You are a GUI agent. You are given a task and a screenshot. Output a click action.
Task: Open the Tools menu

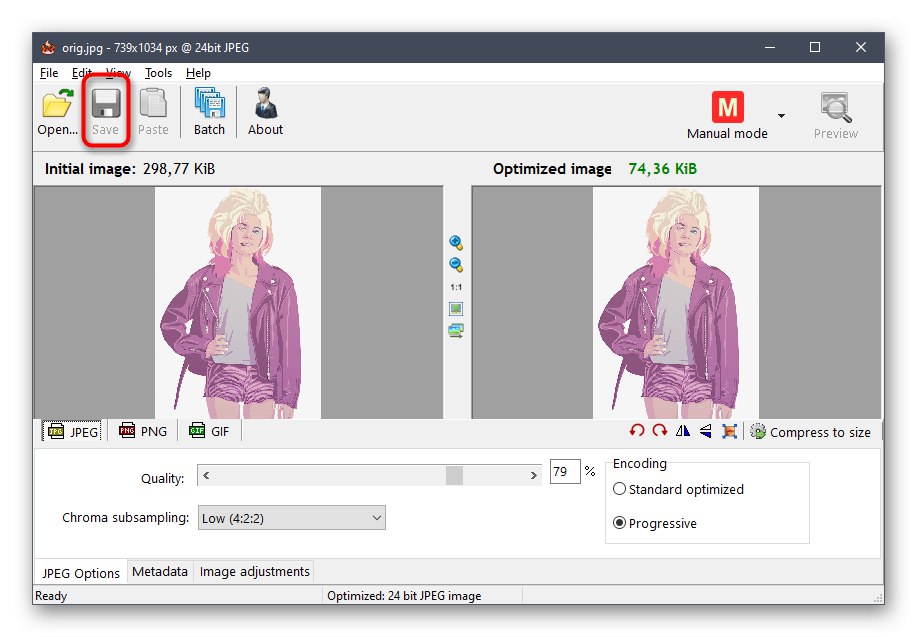pyautogui.click(x=158, y=73)
